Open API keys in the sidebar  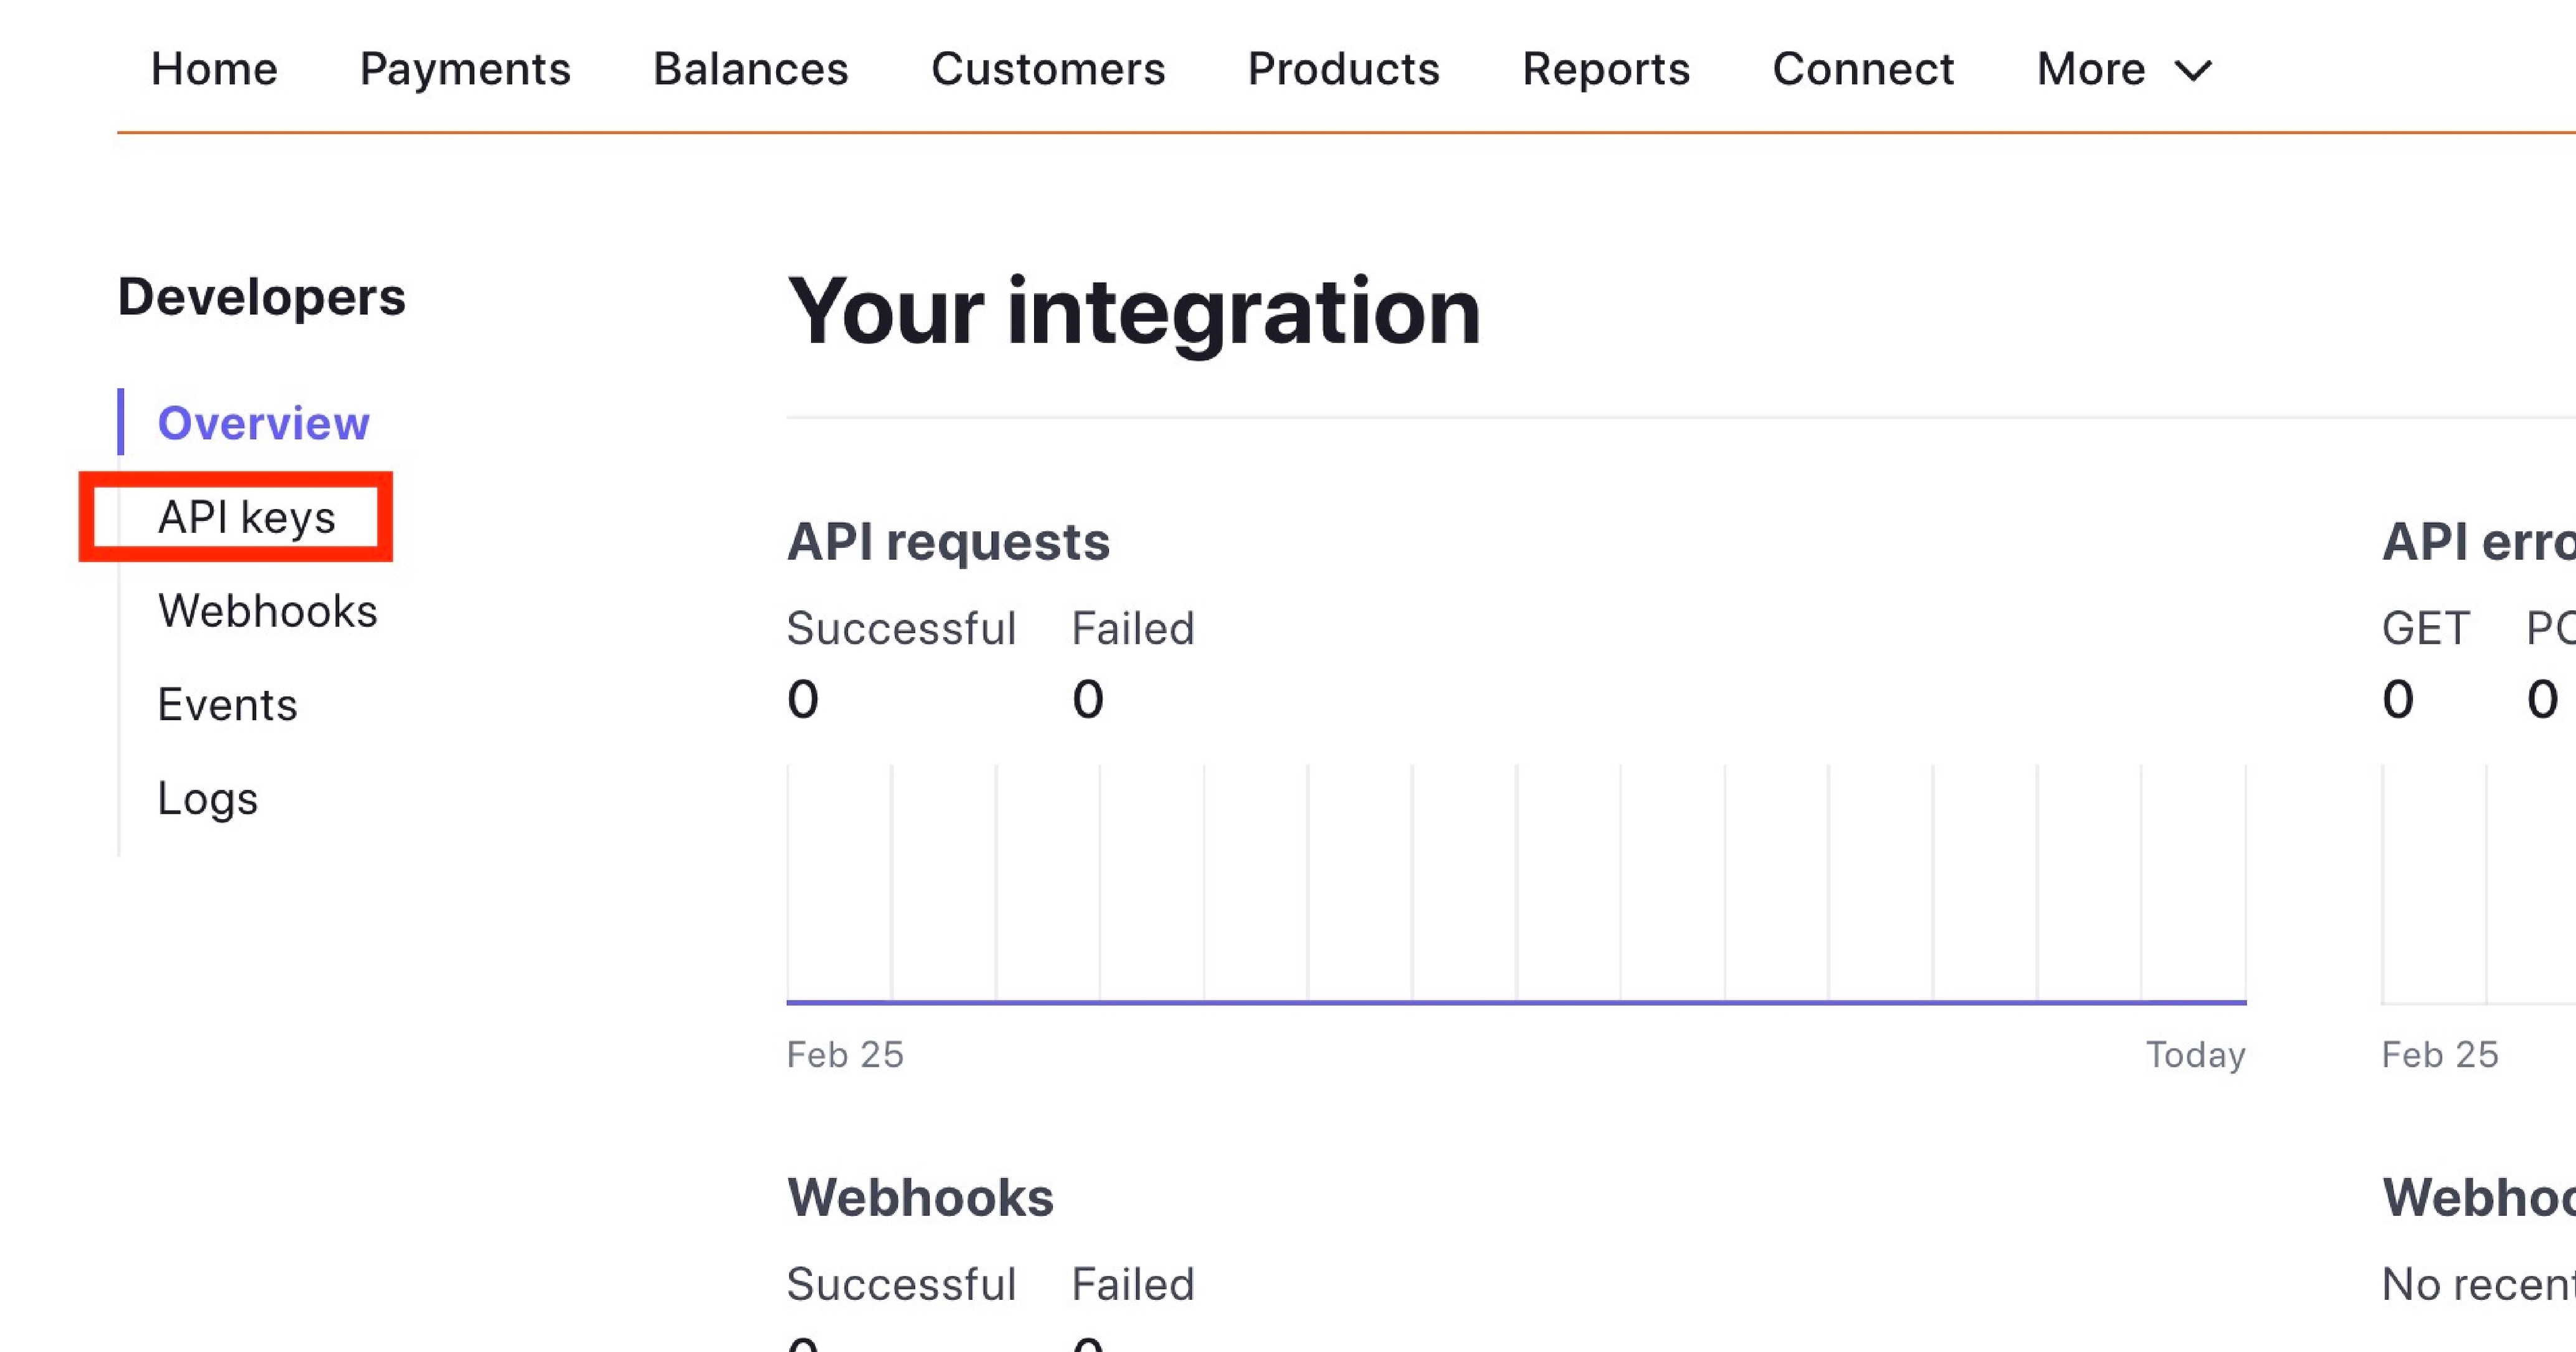[x=246, y=517]
